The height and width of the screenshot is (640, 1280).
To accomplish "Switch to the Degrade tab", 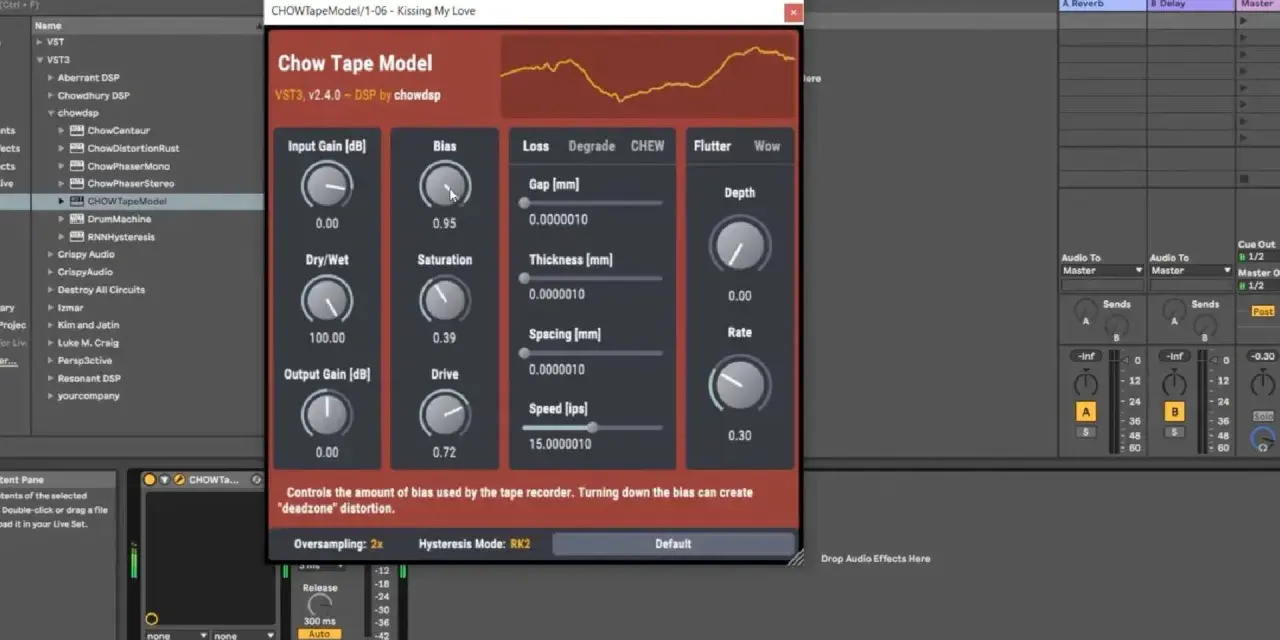I will 592,146.
